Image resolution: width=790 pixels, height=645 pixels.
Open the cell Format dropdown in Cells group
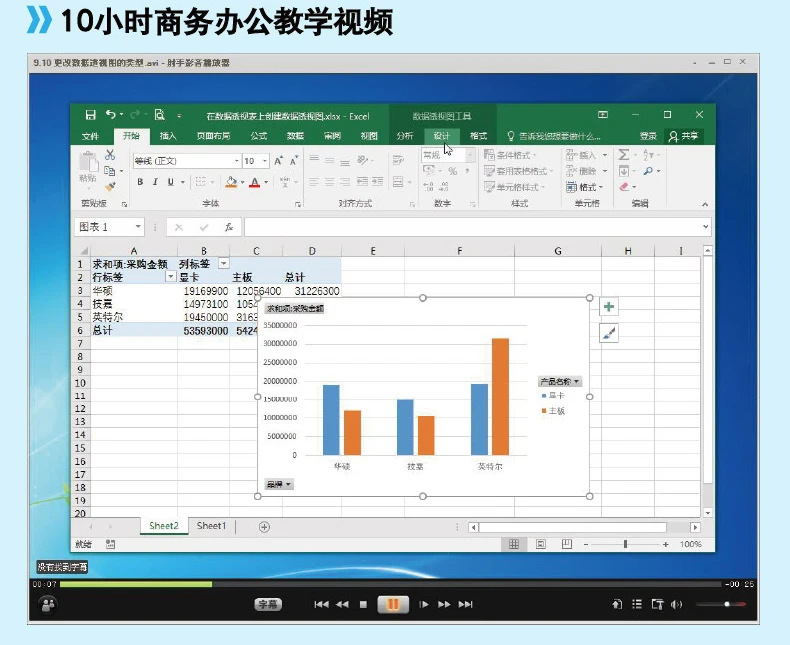584,187
